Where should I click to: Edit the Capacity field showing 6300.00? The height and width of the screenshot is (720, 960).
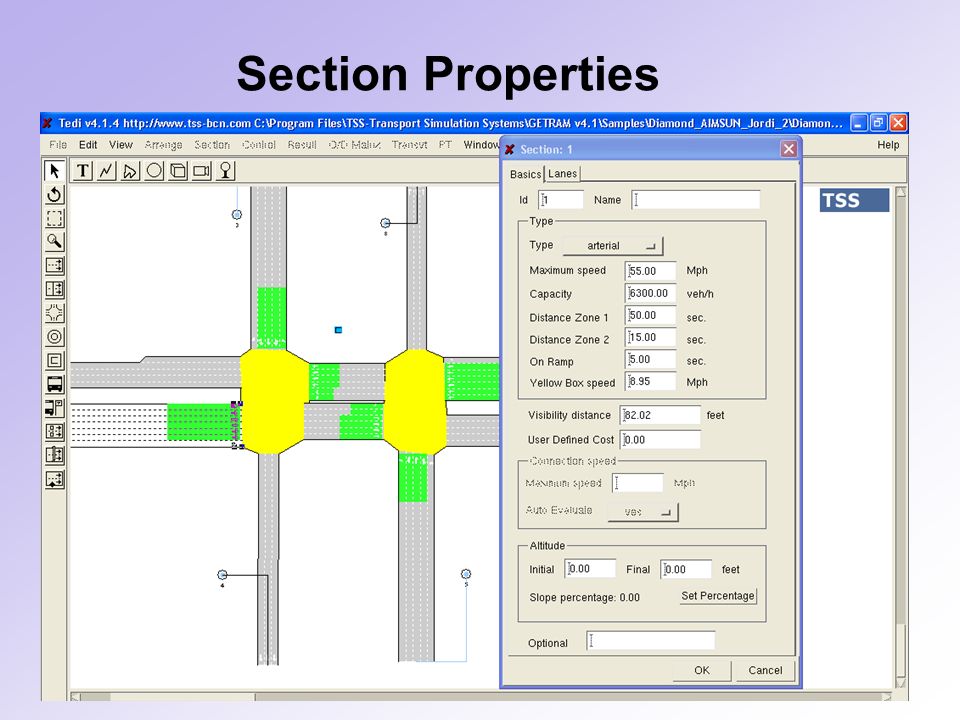point(650,293)
